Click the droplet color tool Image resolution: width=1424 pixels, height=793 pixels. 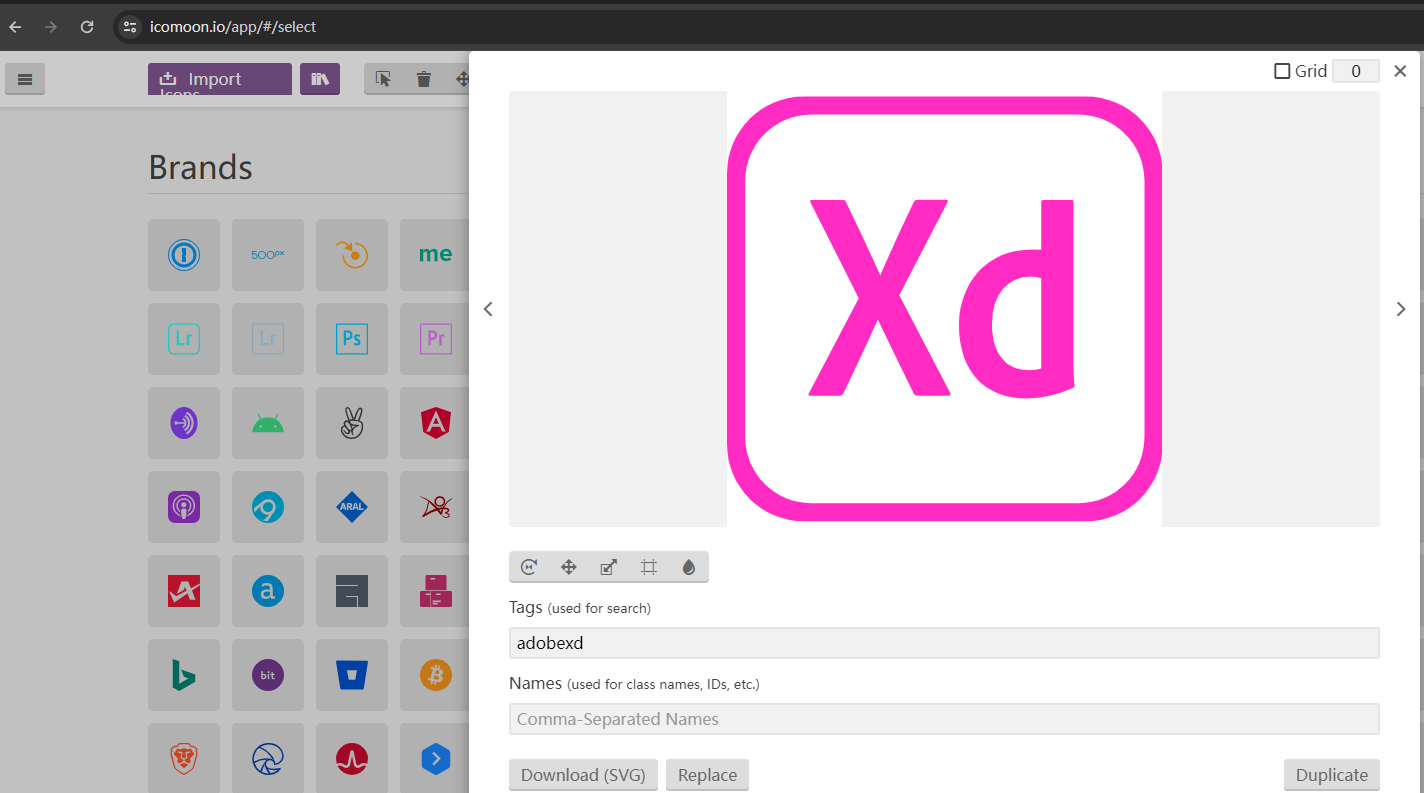pos(688,567)
